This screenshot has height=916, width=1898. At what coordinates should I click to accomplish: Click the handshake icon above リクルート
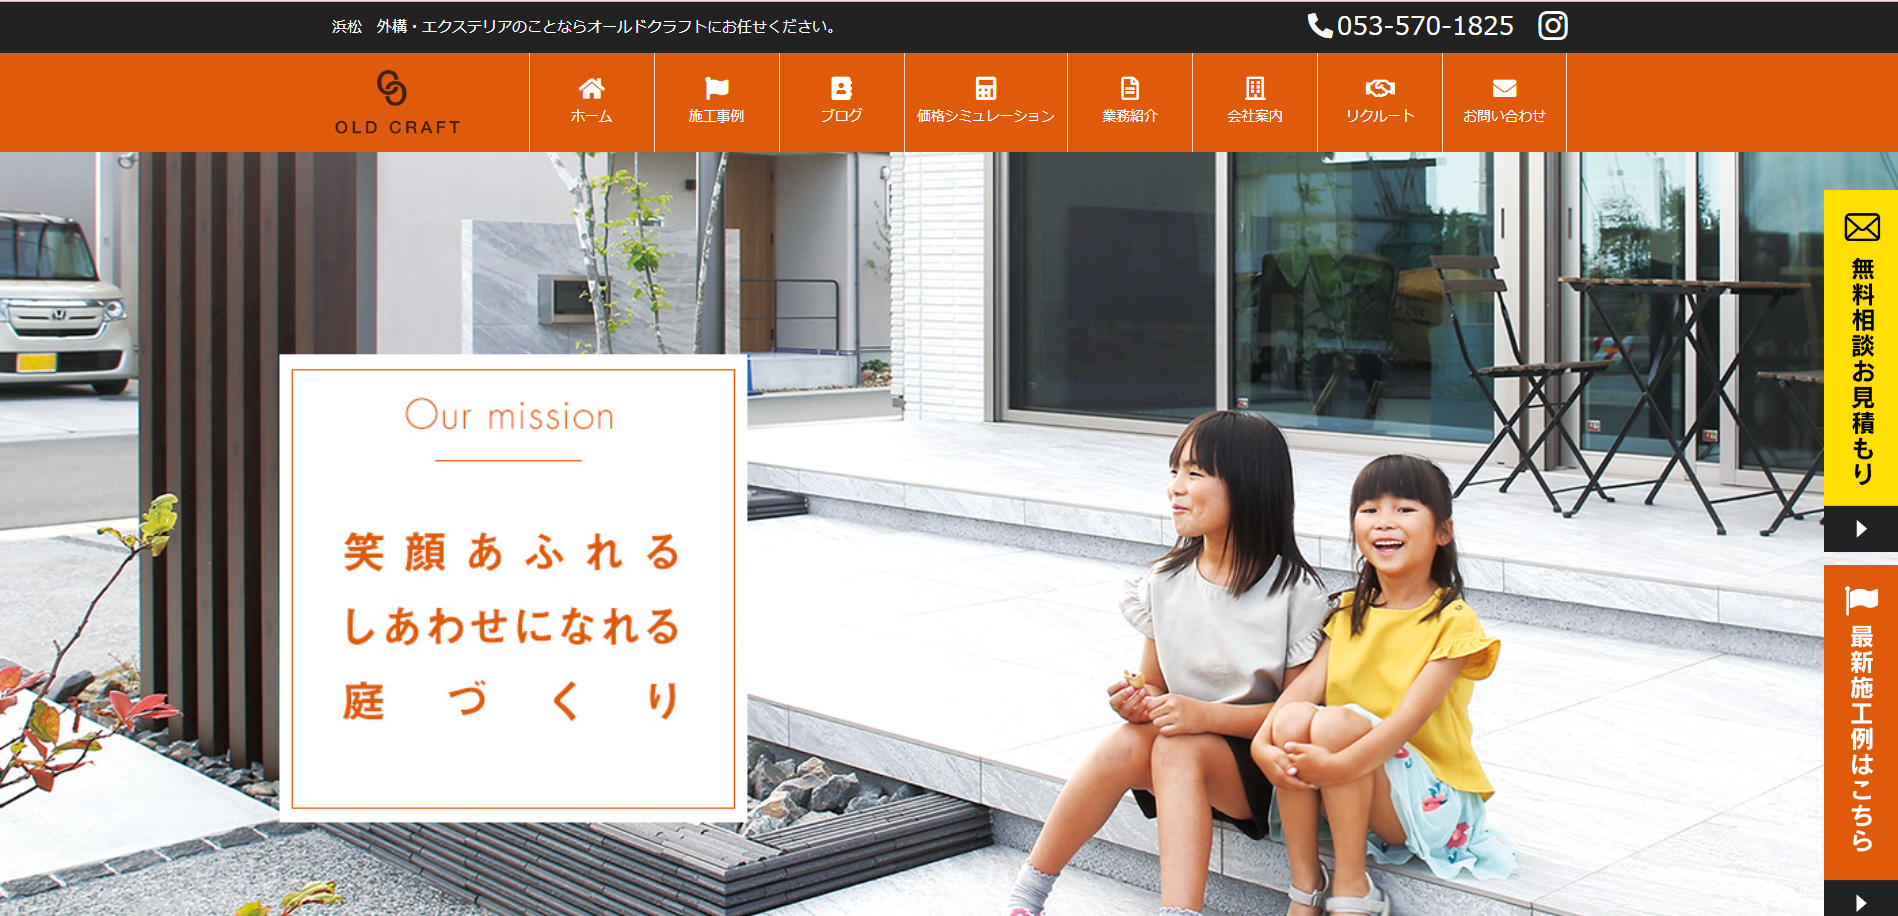(1379, 88)
